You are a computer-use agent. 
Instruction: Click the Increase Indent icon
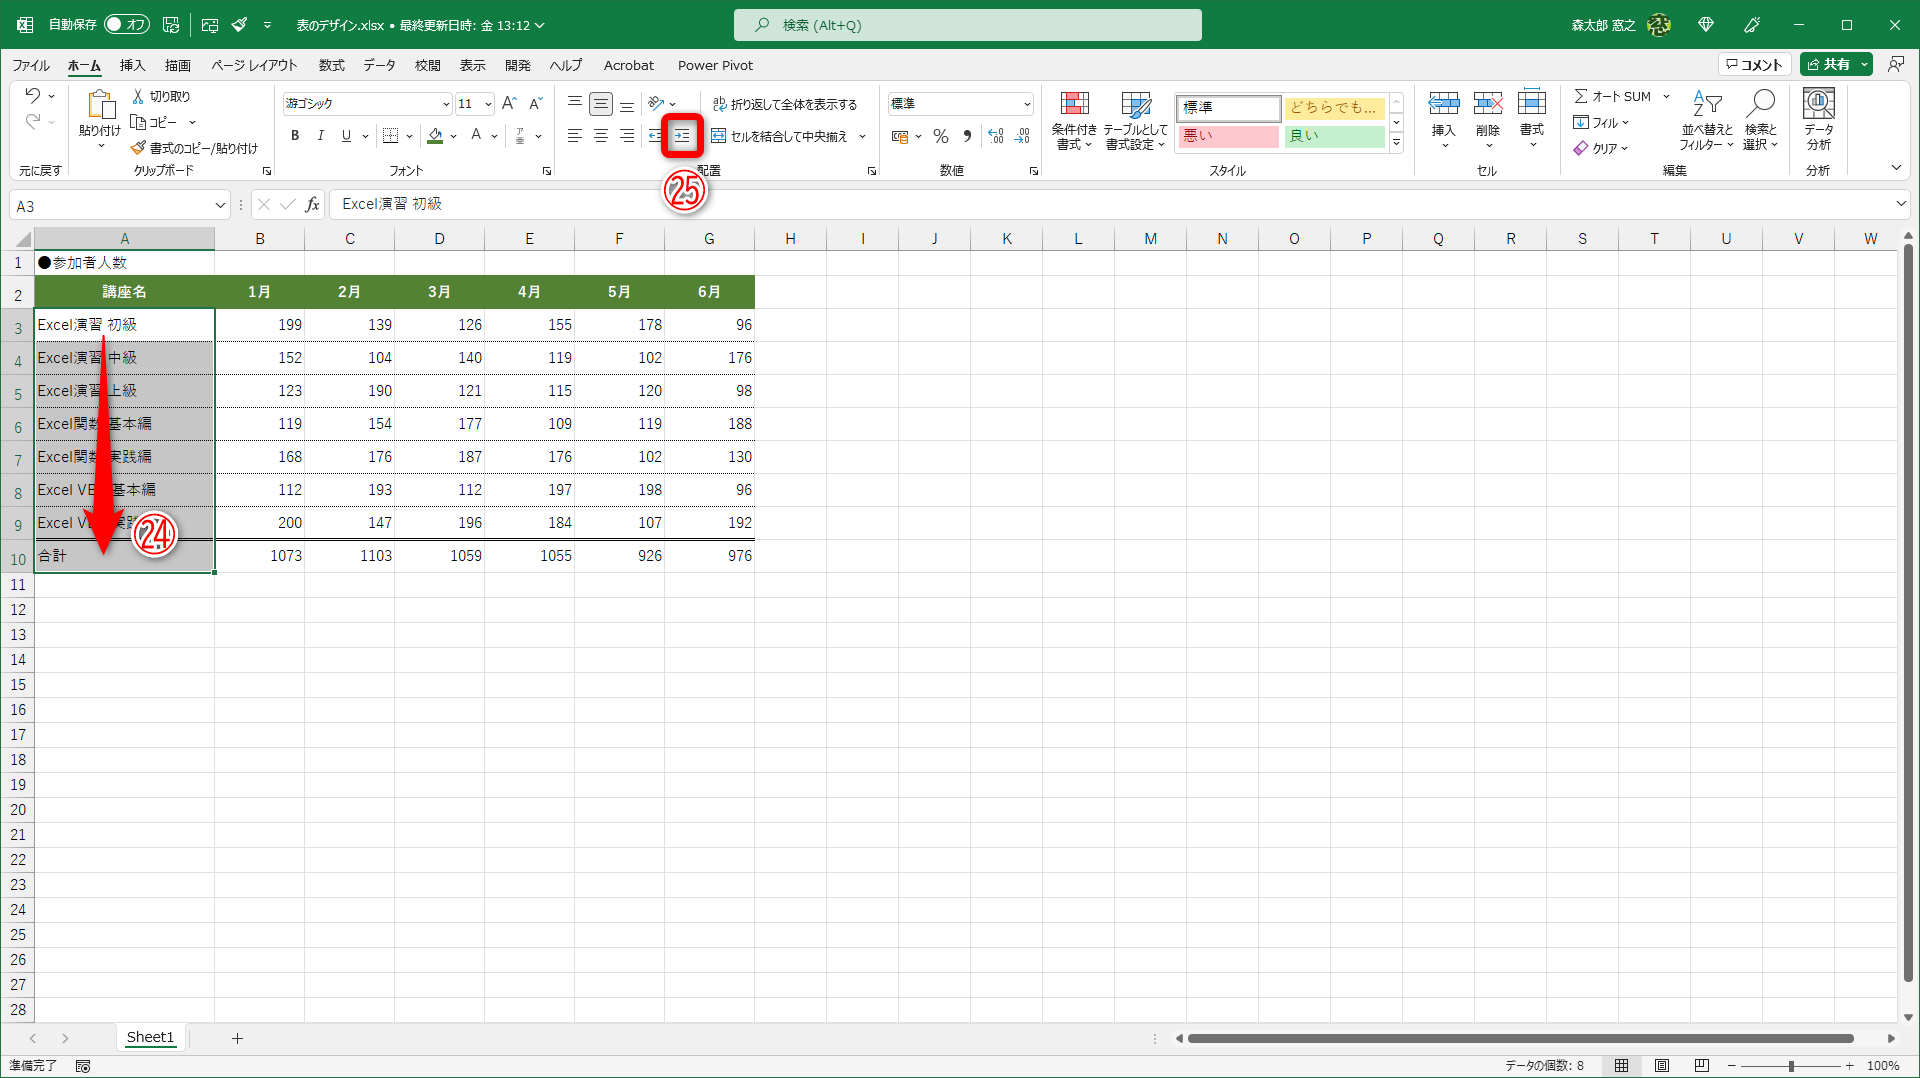[682, 136]
